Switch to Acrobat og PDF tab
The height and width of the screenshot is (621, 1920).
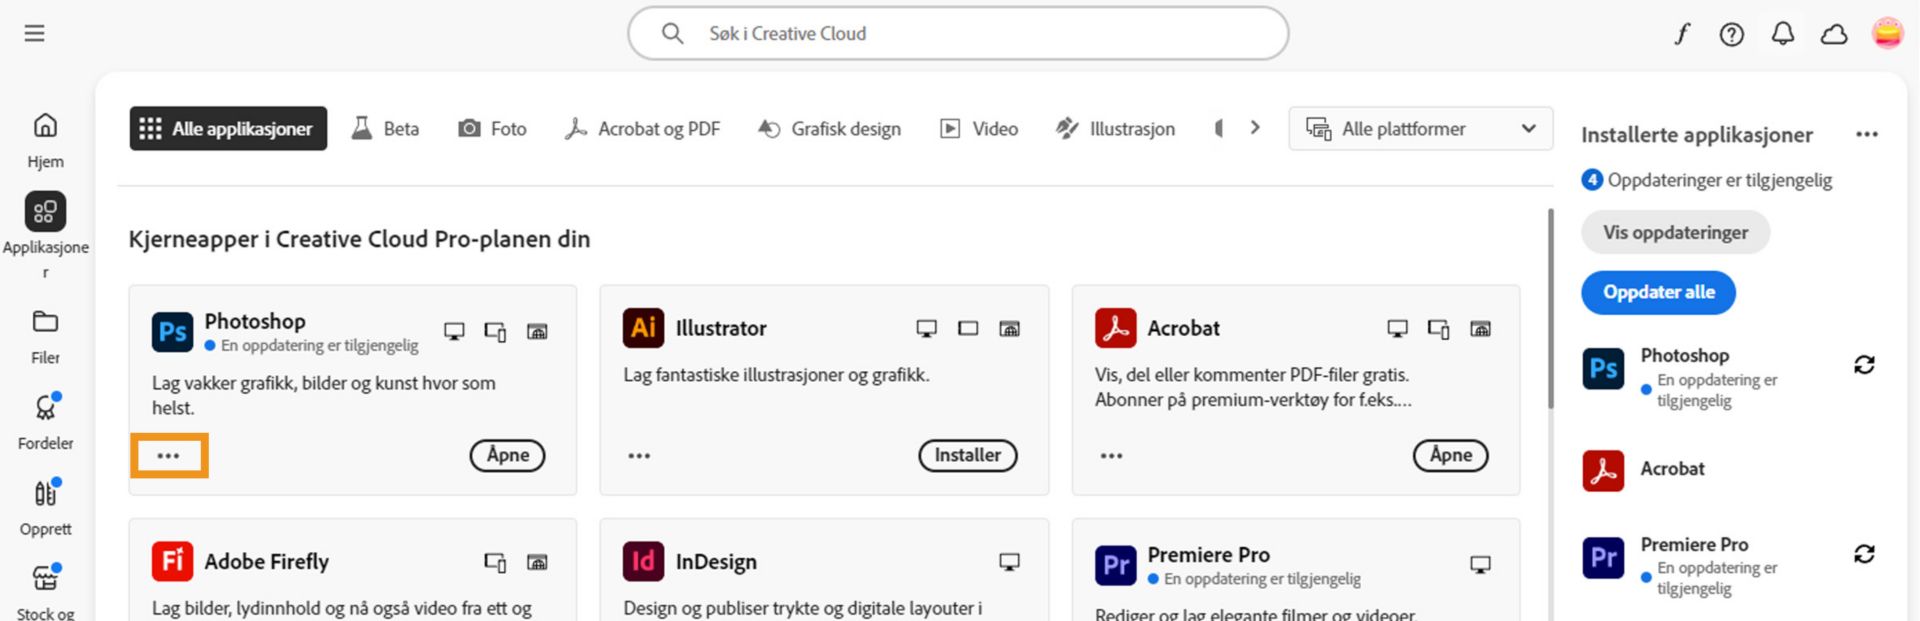click(x=642, y=129)
